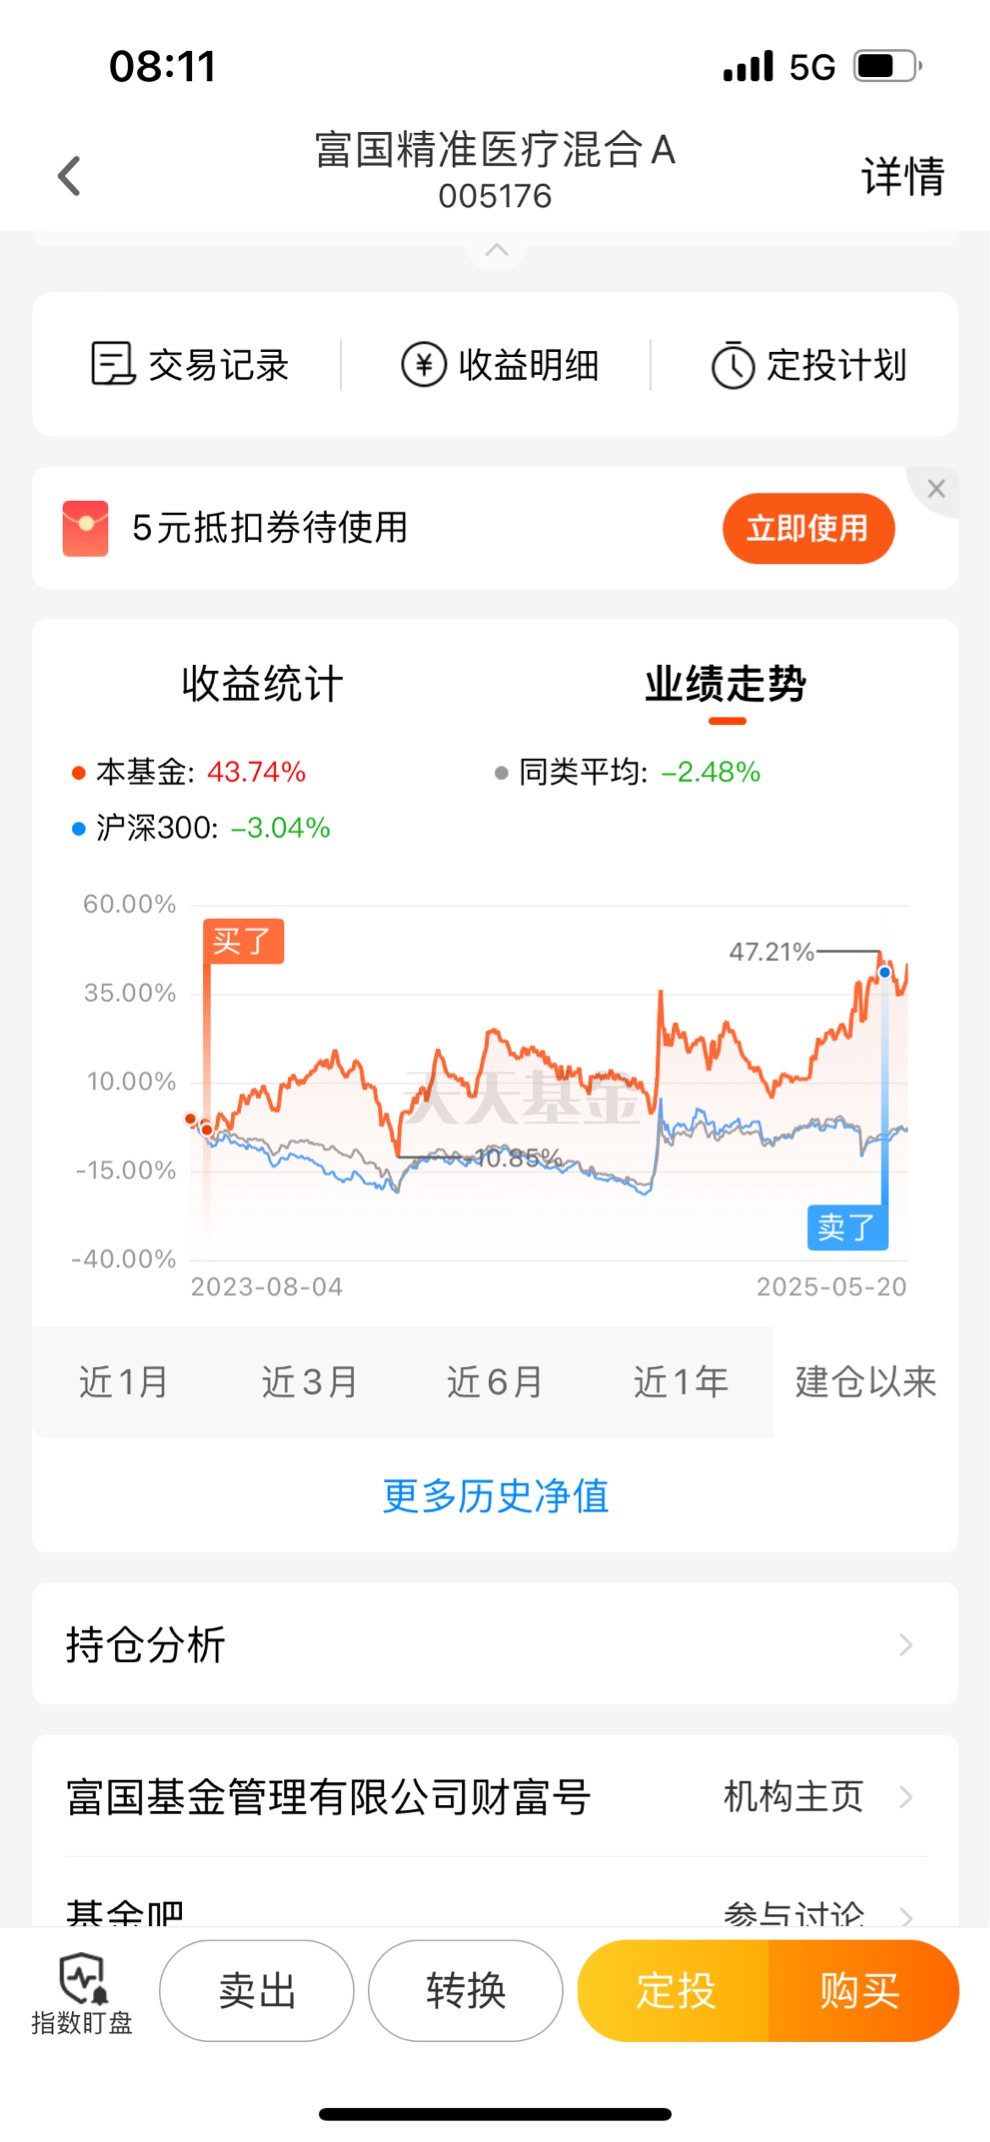The image size is (990, 2142).
Task: Tap the 立即使用 coupon button
Action: point(808,528)
